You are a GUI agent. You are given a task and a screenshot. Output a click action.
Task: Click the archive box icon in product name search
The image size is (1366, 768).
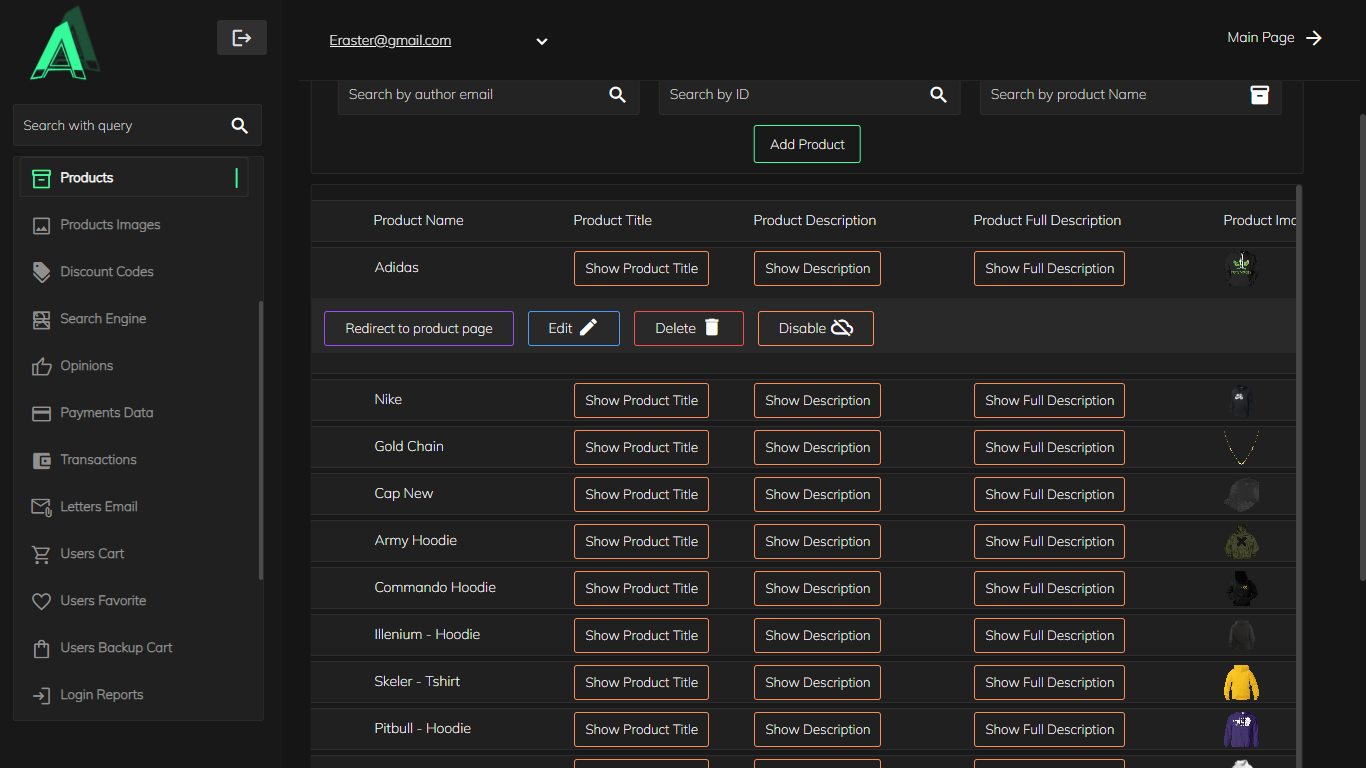[x=1259, y=95]
